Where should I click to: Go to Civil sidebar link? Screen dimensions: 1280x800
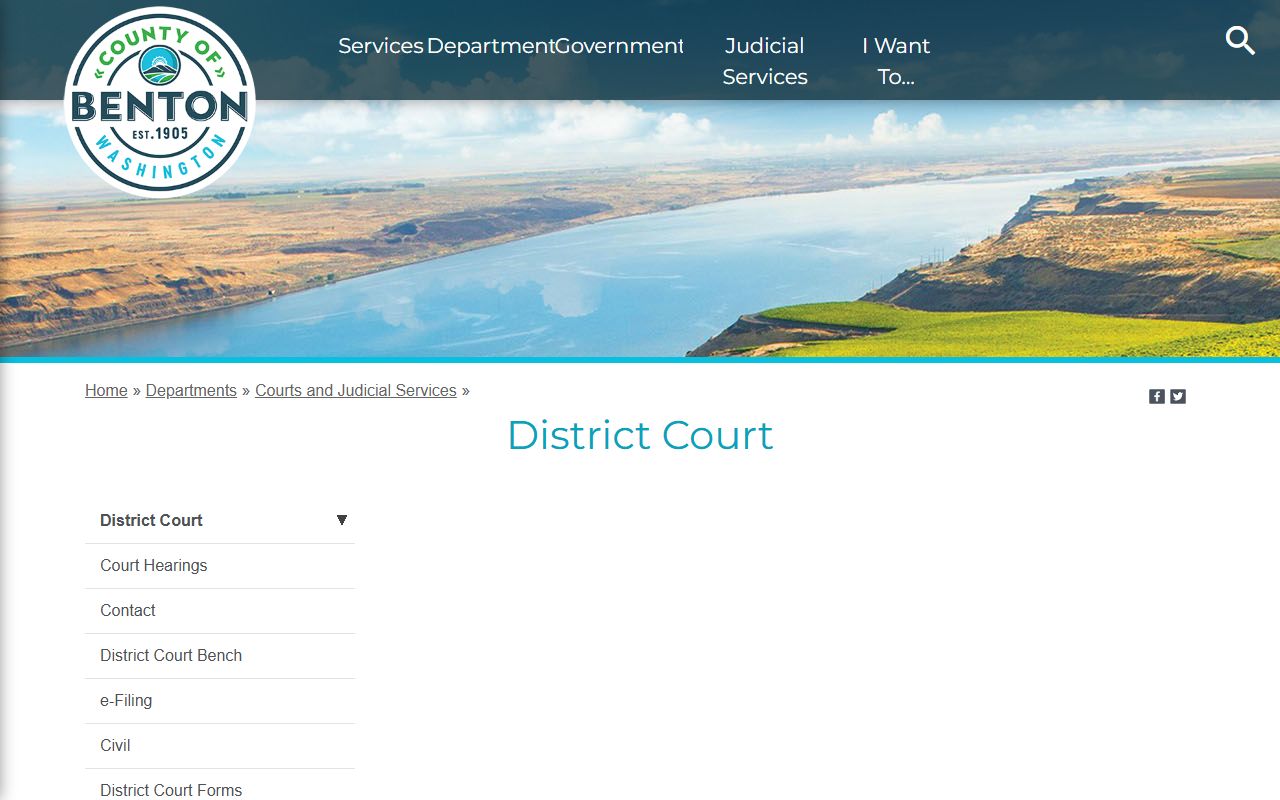[220, 746]
